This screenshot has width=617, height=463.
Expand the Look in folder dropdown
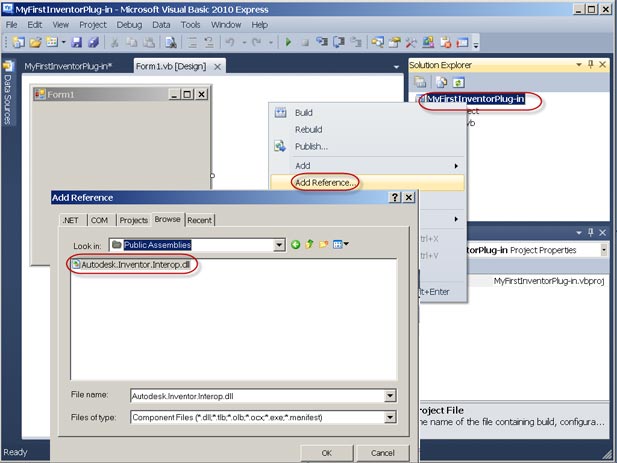click(x=279, y=244)
